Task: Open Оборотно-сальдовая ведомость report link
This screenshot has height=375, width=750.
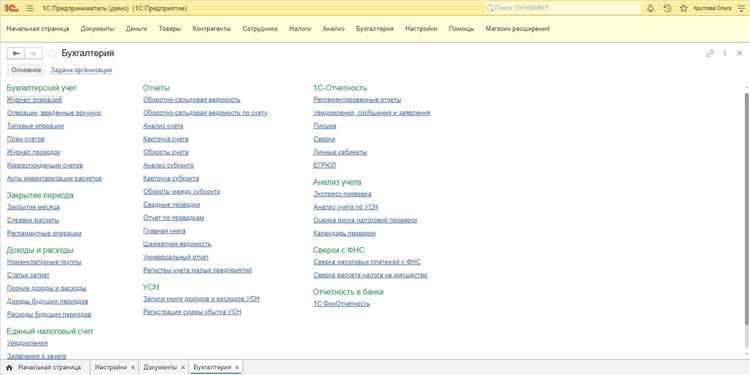Action: (191, 100)
